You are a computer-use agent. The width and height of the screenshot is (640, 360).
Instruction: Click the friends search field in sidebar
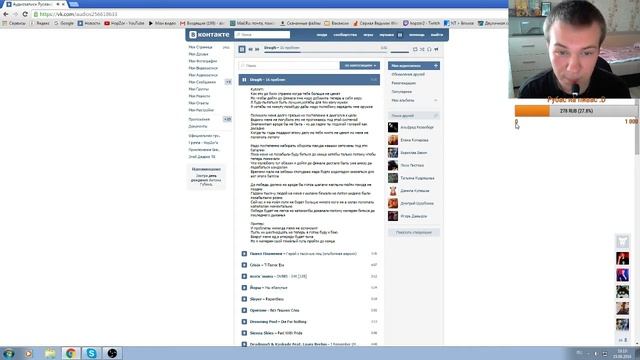click(413, 116)
